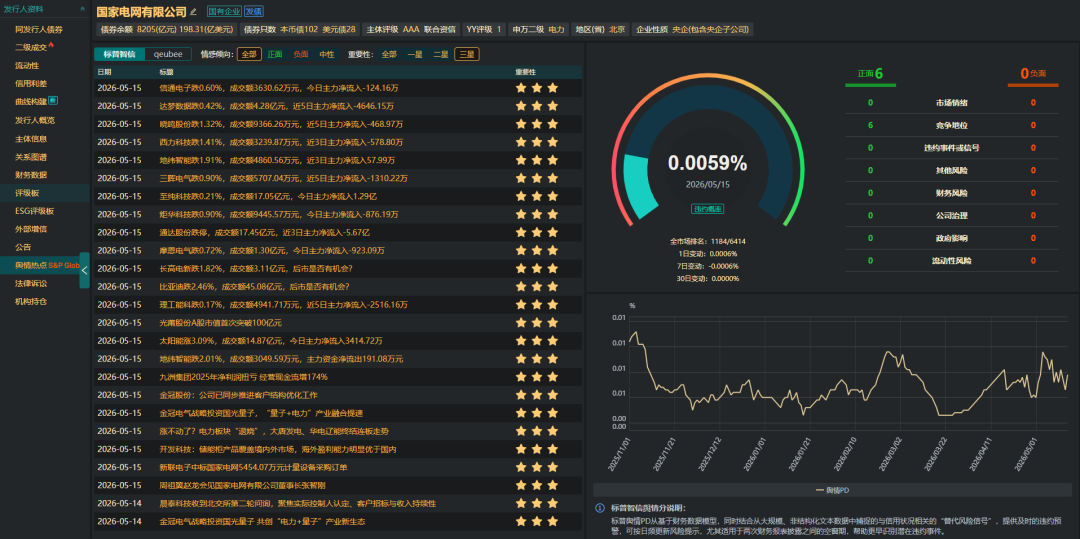Click the 违约概率 label under the gauge
The width and height of the screenshot is (1080, 539).
click(707, 209)
